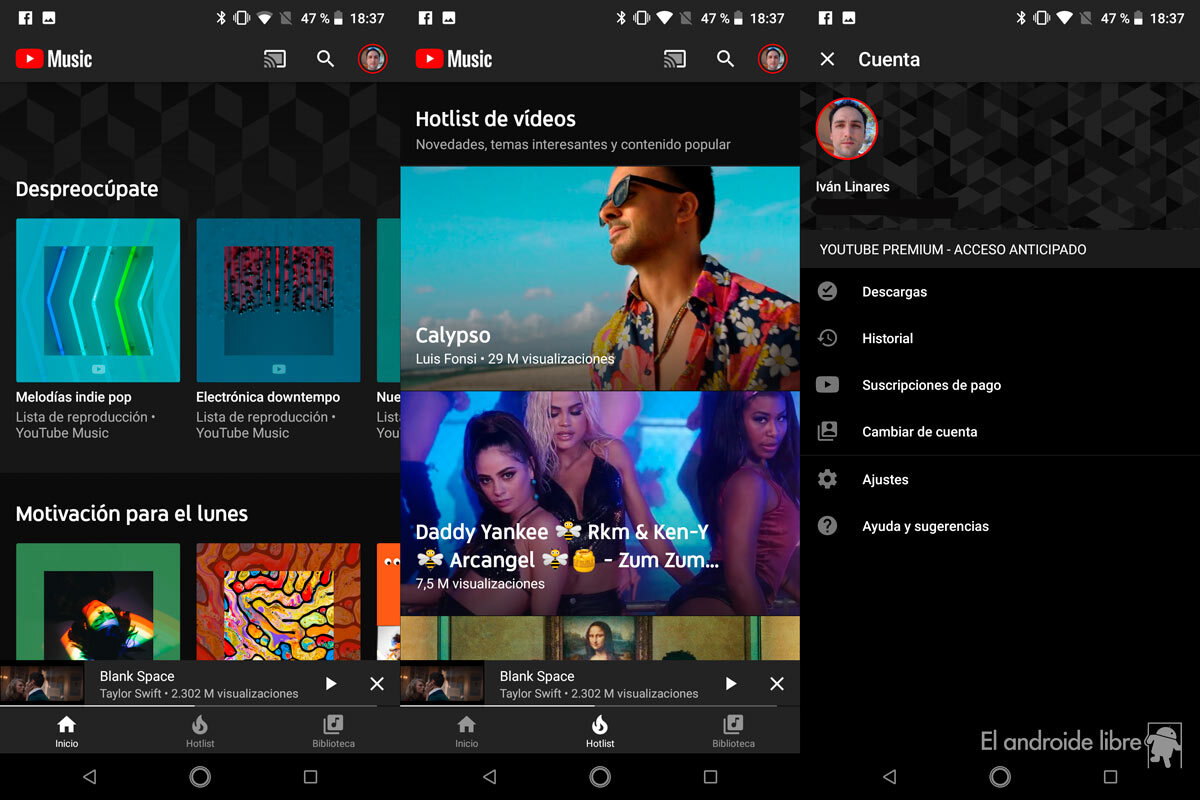This screenshot has height=800, width=1200.
Task: Open the Calypso video by Luis Fonsi
Action: 600,278
